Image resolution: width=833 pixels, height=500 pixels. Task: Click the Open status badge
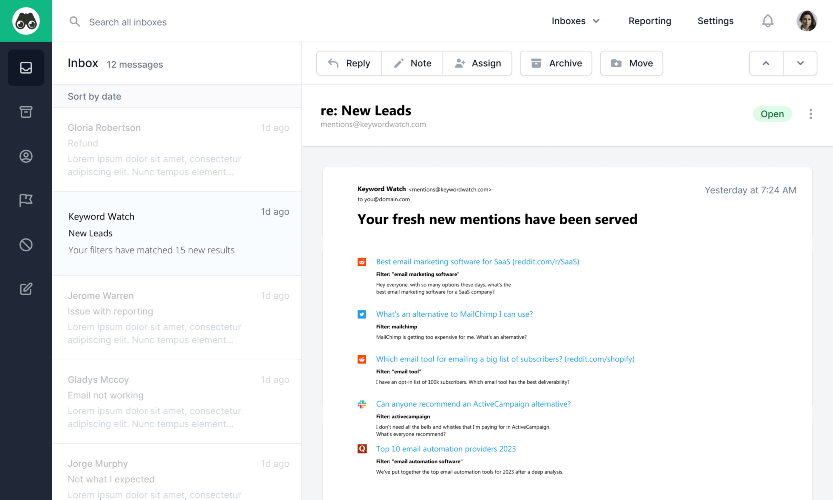772,114
